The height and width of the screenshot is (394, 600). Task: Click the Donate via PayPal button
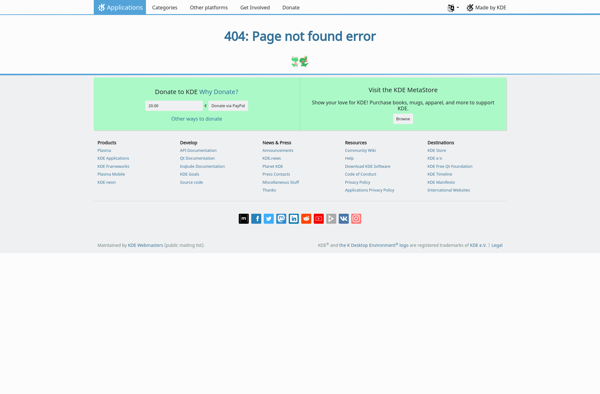point(228,106)
